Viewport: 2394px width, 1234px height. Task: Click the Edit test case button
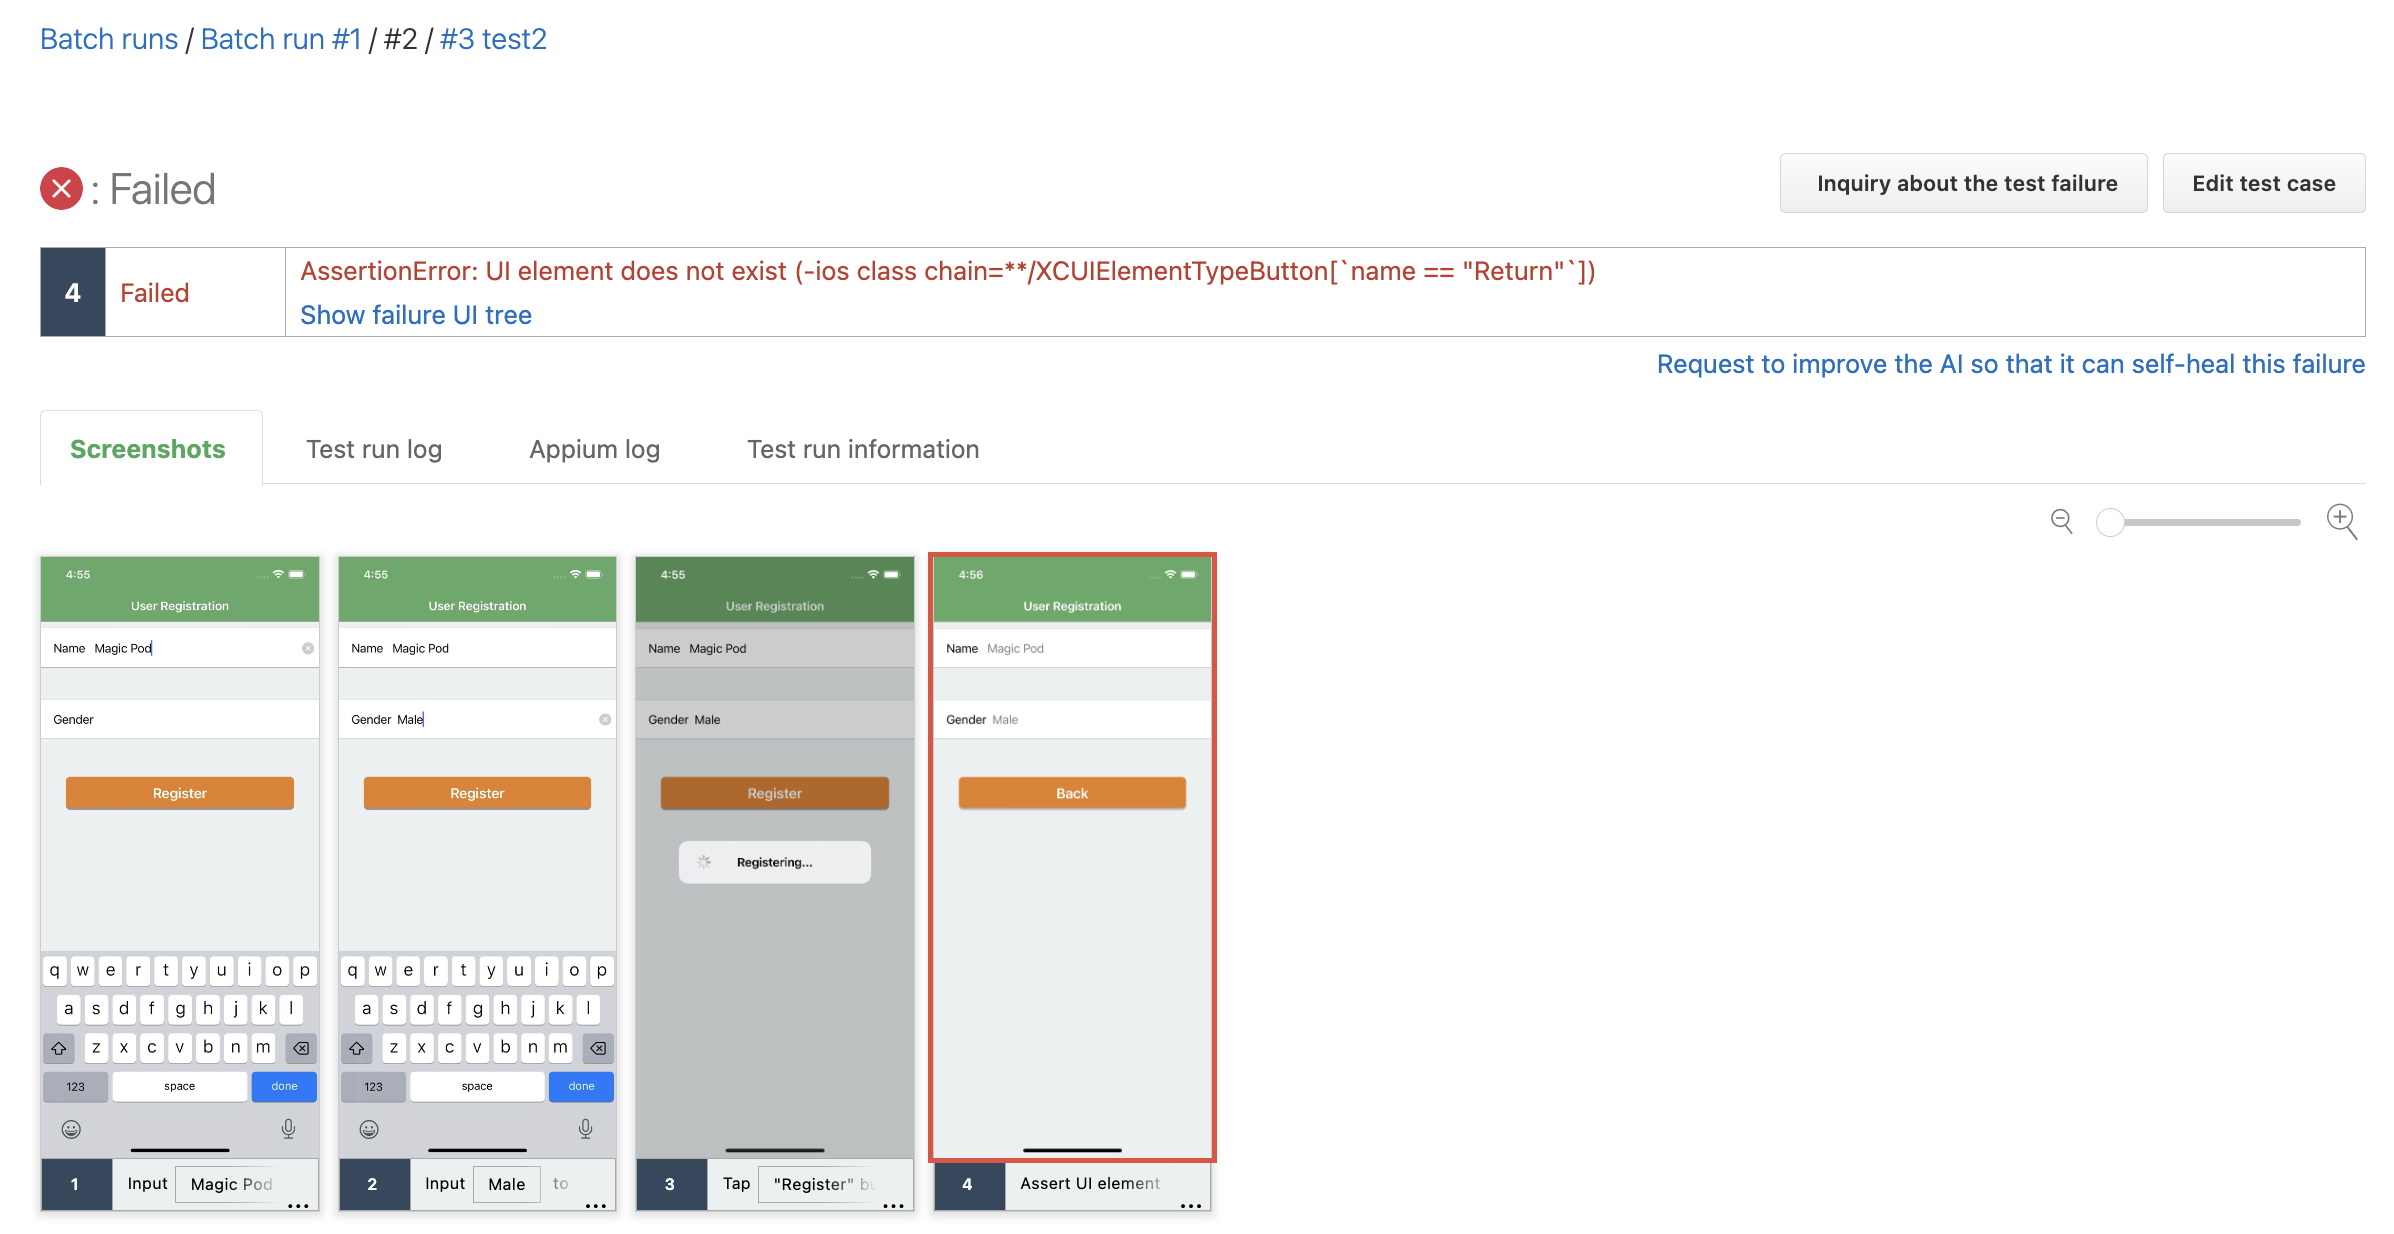[x=2263, y=183]
